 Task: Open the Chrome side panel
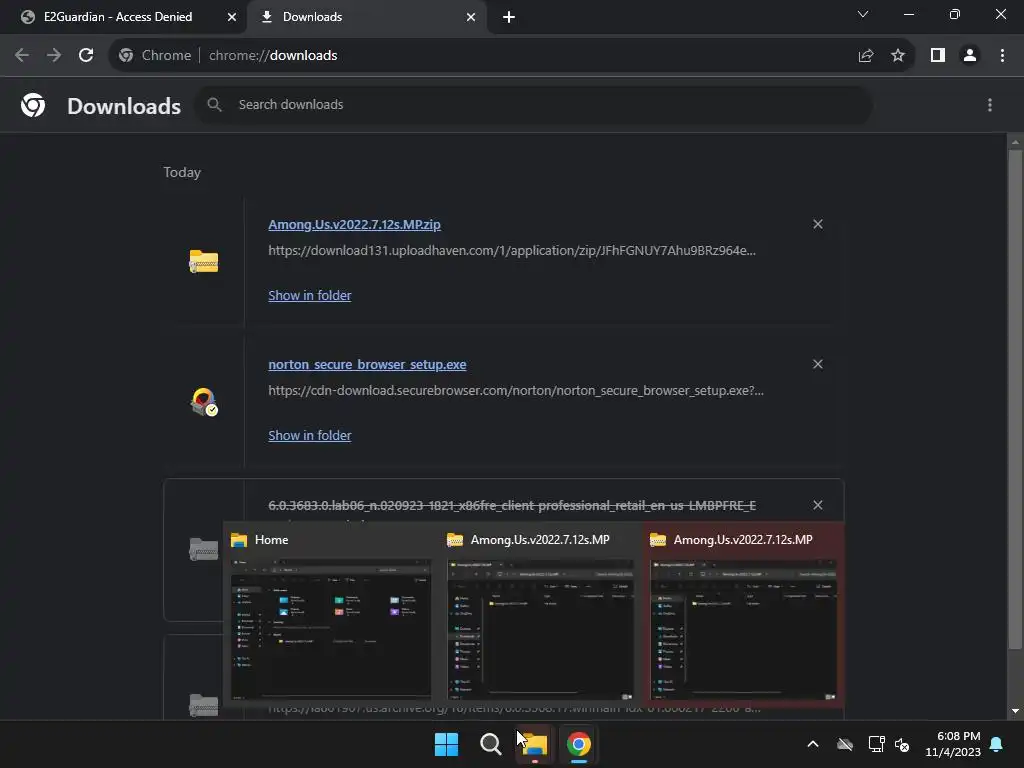click(938, 56)
